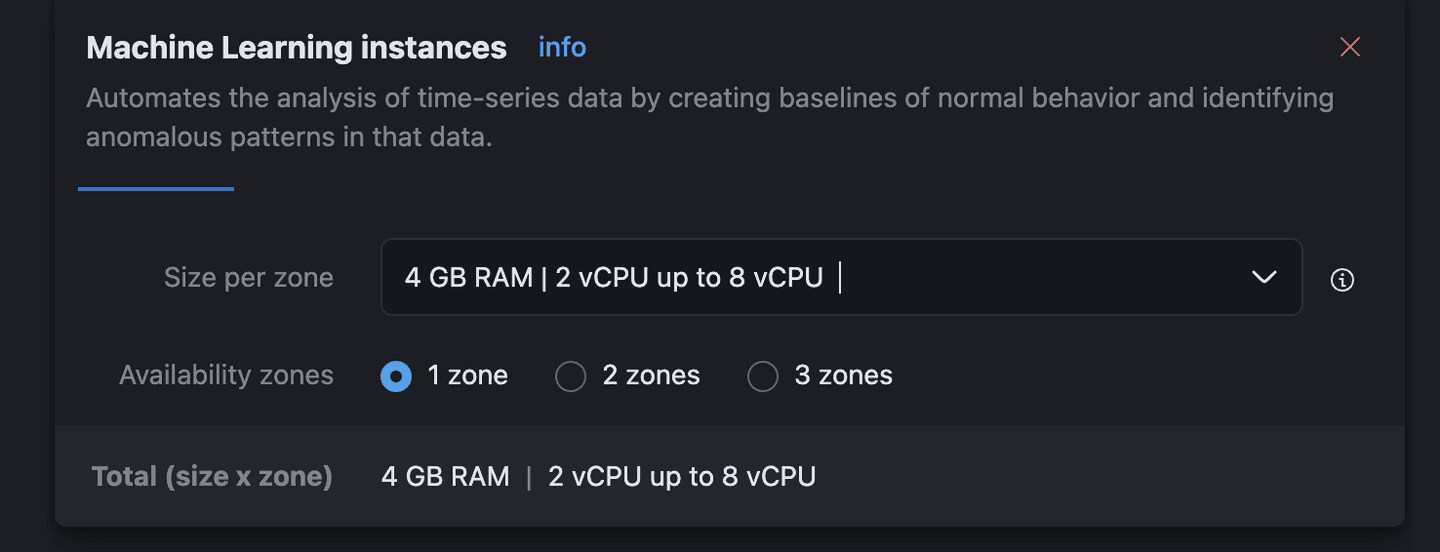Click the "1 zone" option label
This screenshot has width=1440, height=552.
468,376
